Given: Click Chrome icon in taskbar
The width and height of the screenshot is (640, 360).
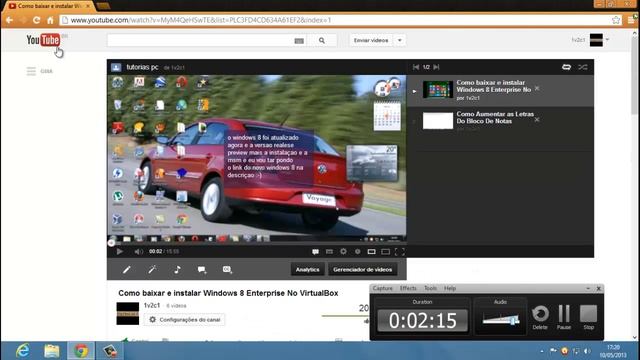Looking at the screenshot, I should pos(81,351).
